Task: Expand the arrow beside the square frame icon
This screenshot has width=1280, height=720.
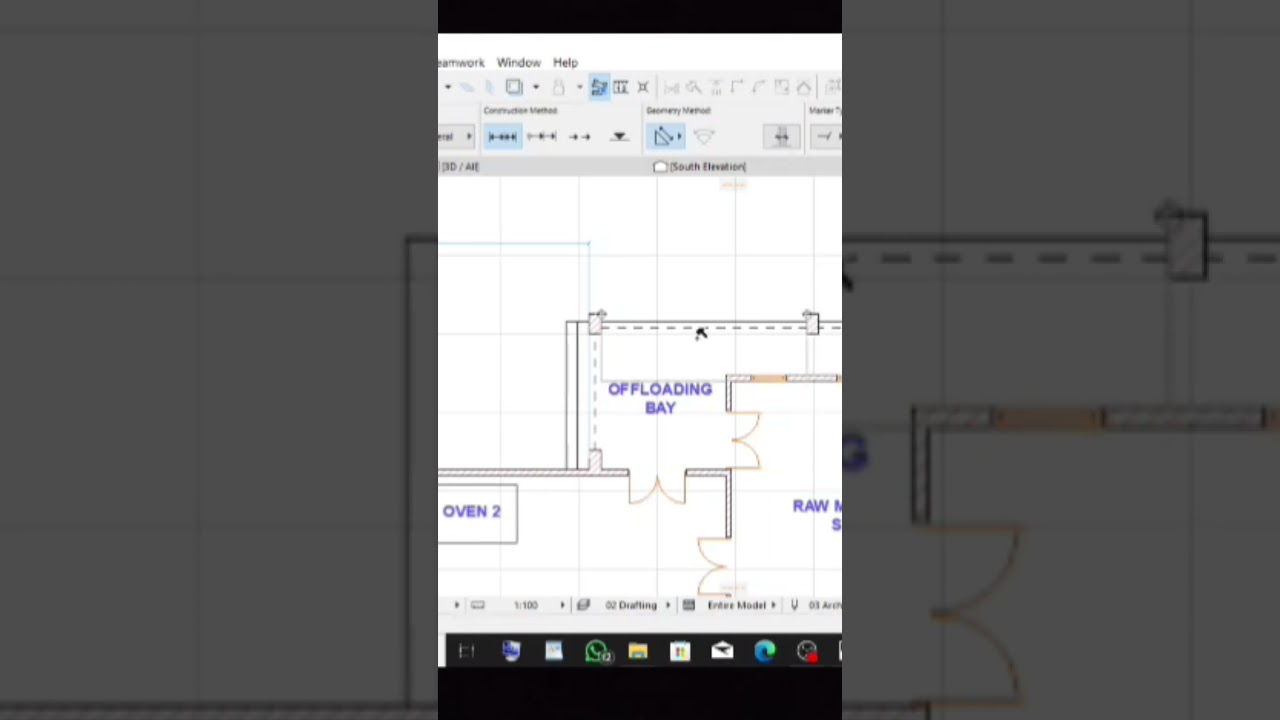Action: pos(535,87)
